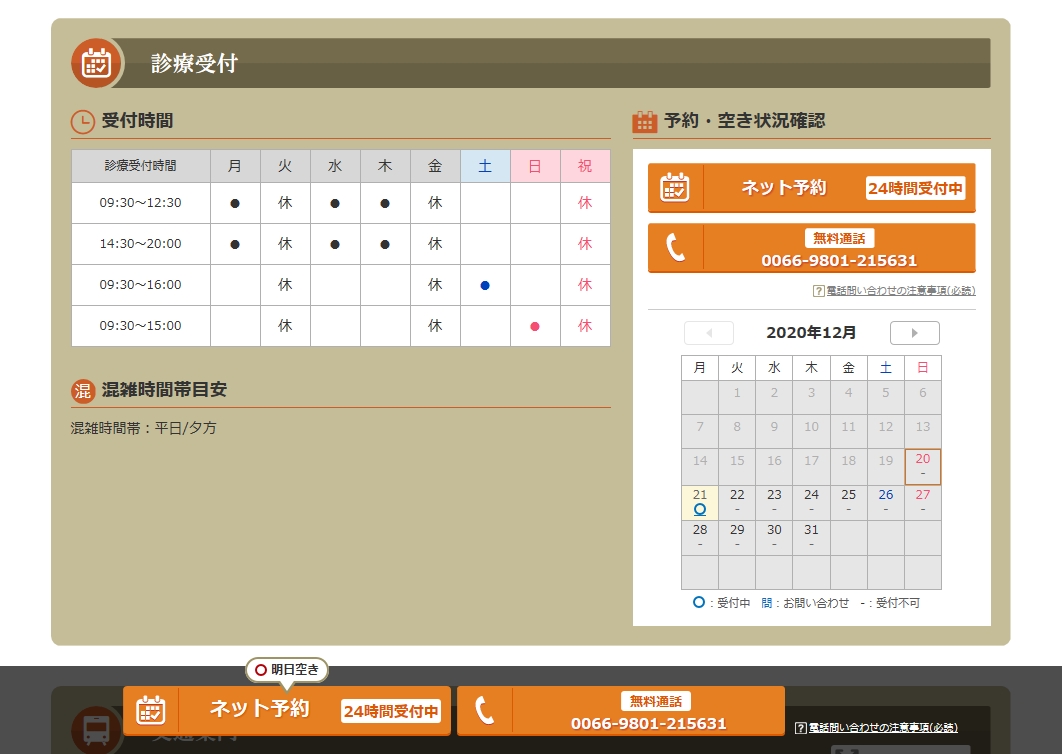1062x754 pixels.
Task: Open bottom bar 電話問い合わせの注意事項 link
Action: (882, 728)
